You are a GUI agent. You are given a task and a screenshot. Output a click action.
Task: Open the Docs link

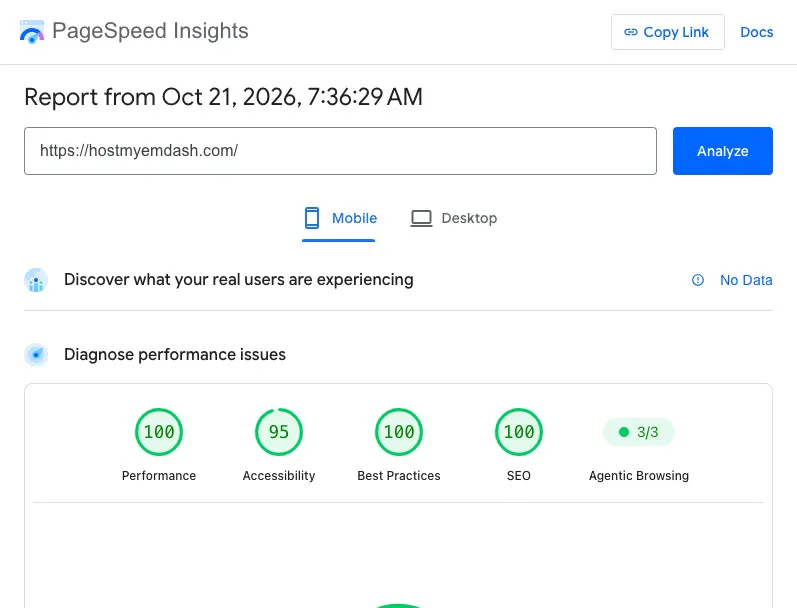[x=756, y=32]
